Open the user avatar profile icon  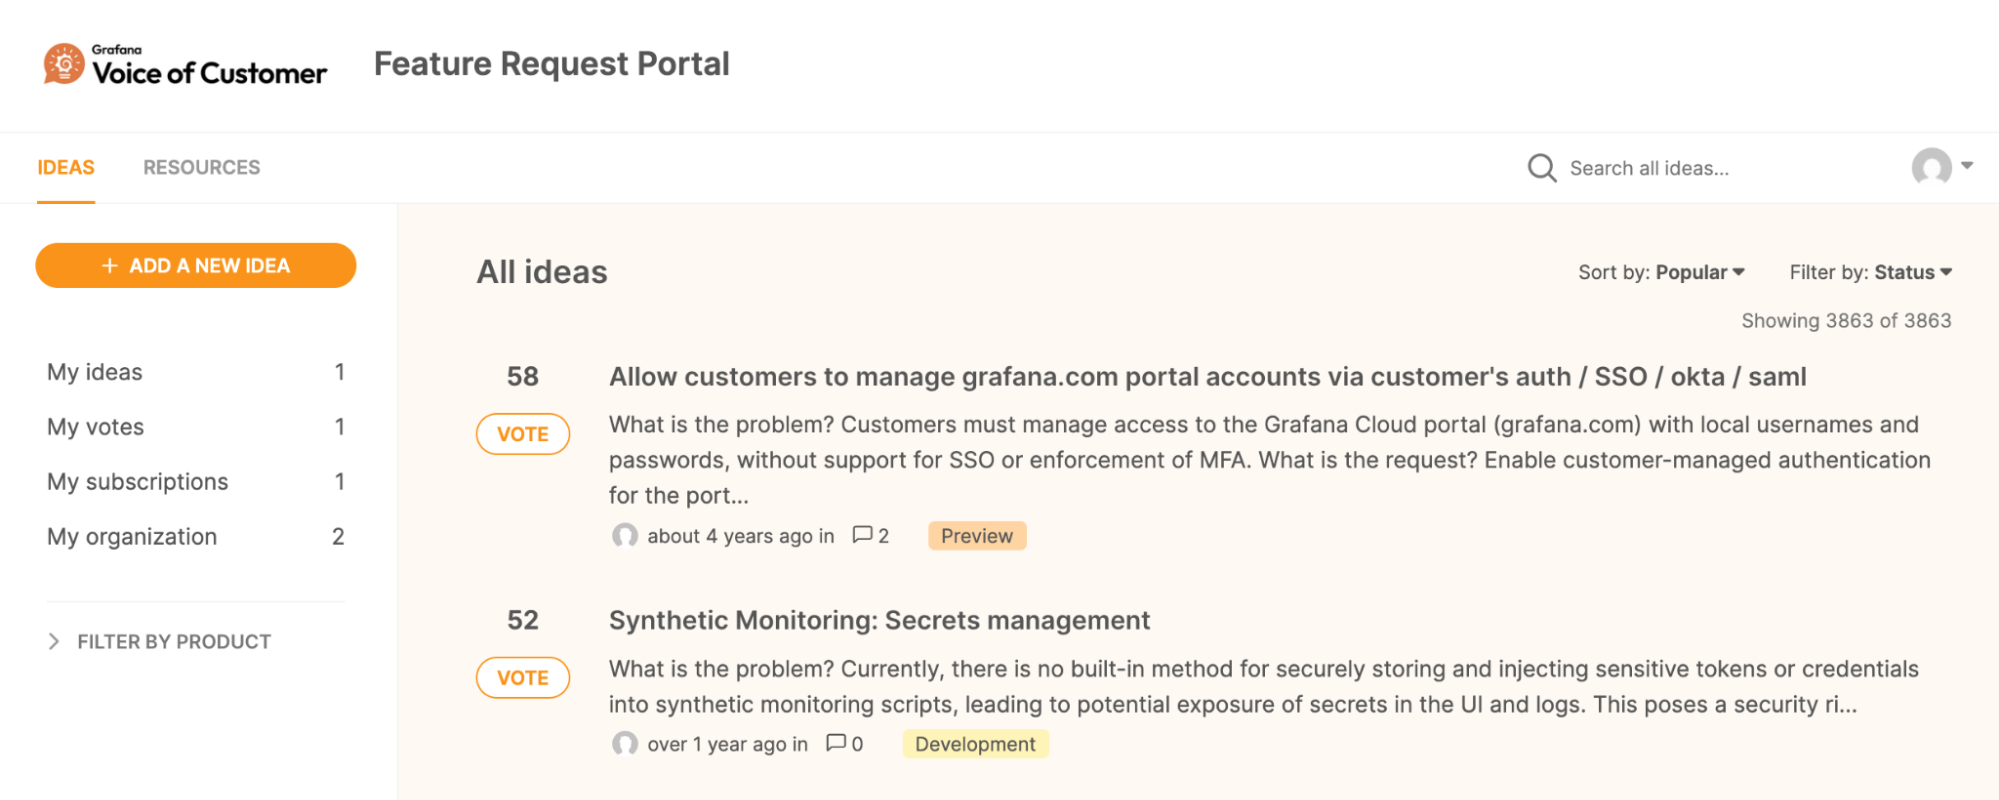point(1931,166)
